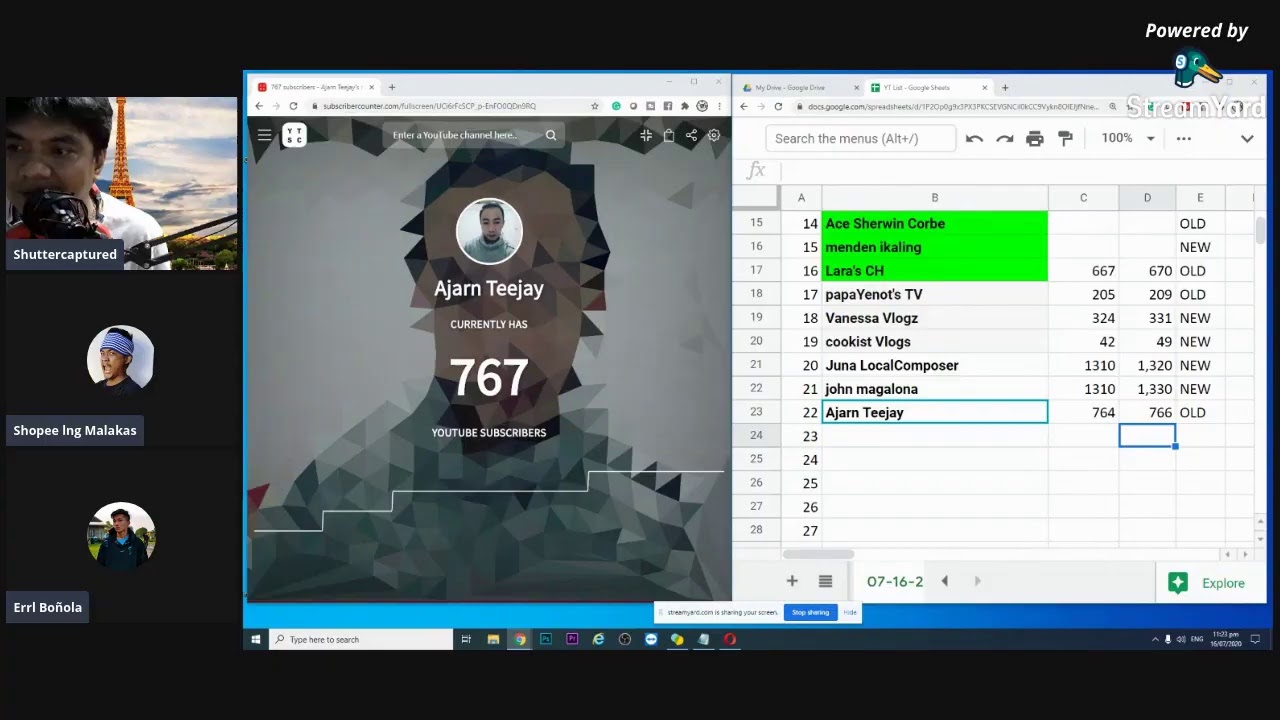Open the Explore button in Sheets
The height and width of the screenshot is (720, 1280).
click(x=1207, y=583)
